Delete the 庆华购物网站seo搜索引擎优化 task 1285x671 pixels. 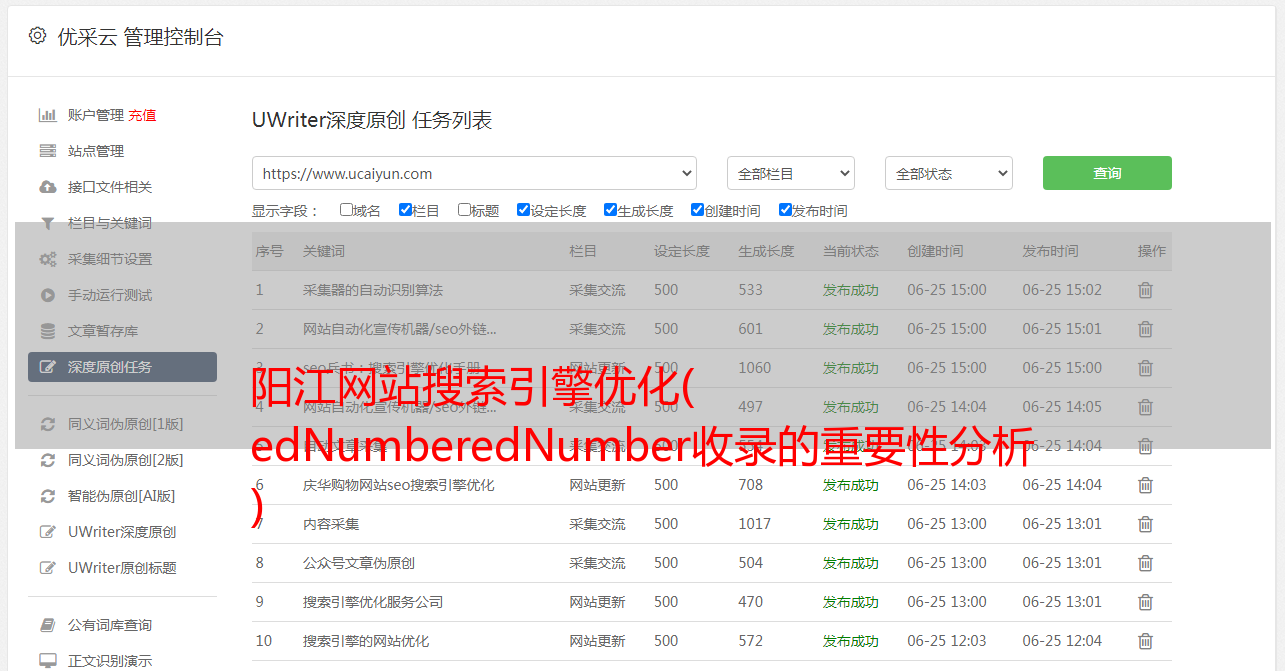[1145, 485]
